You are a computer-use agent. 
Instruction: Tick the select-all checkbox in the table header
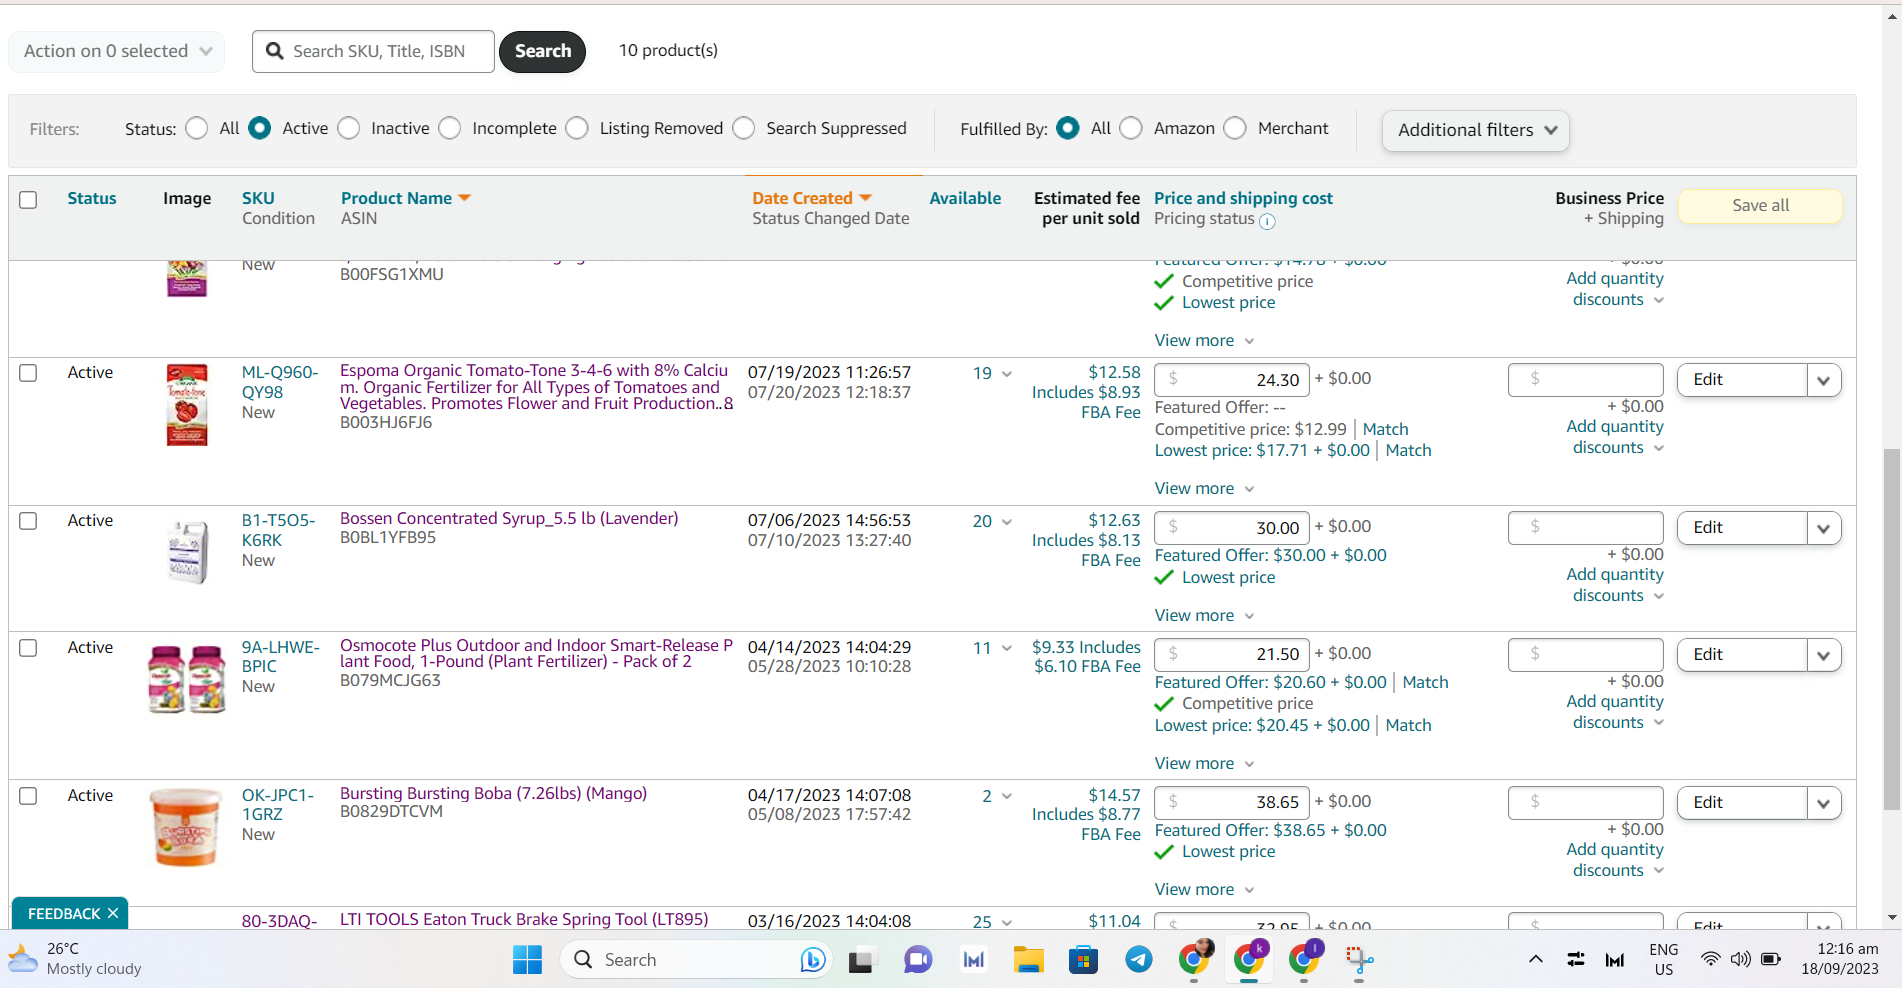(28, 200)
